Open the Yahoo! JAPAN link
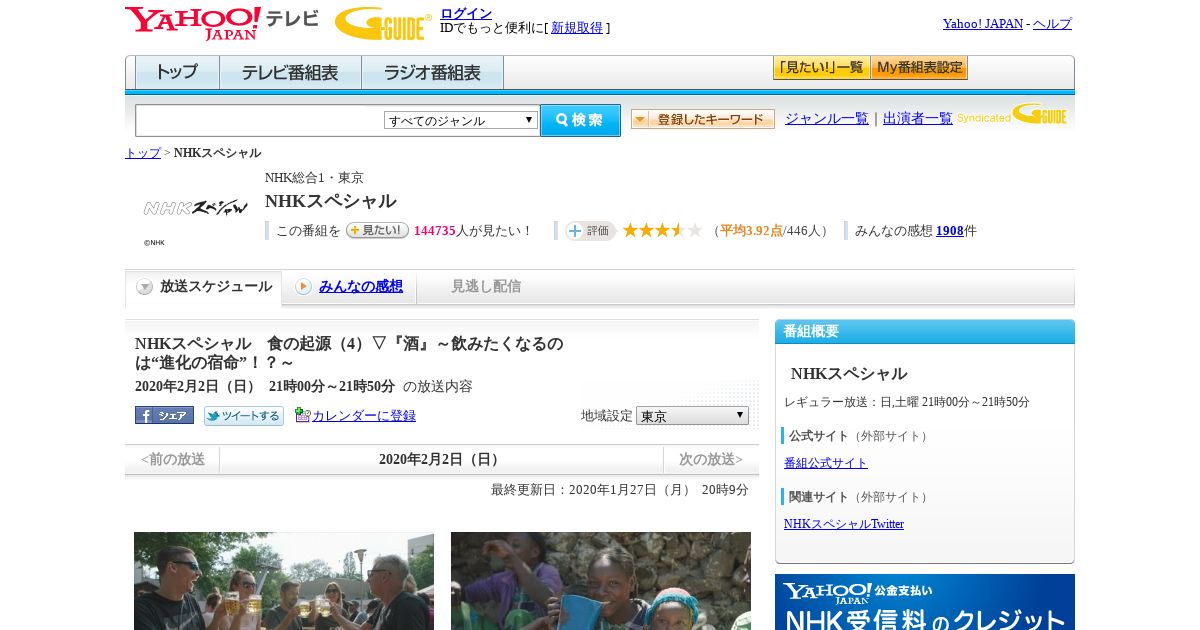Viewport: 1200px width, 630px height. click(983, 23)
